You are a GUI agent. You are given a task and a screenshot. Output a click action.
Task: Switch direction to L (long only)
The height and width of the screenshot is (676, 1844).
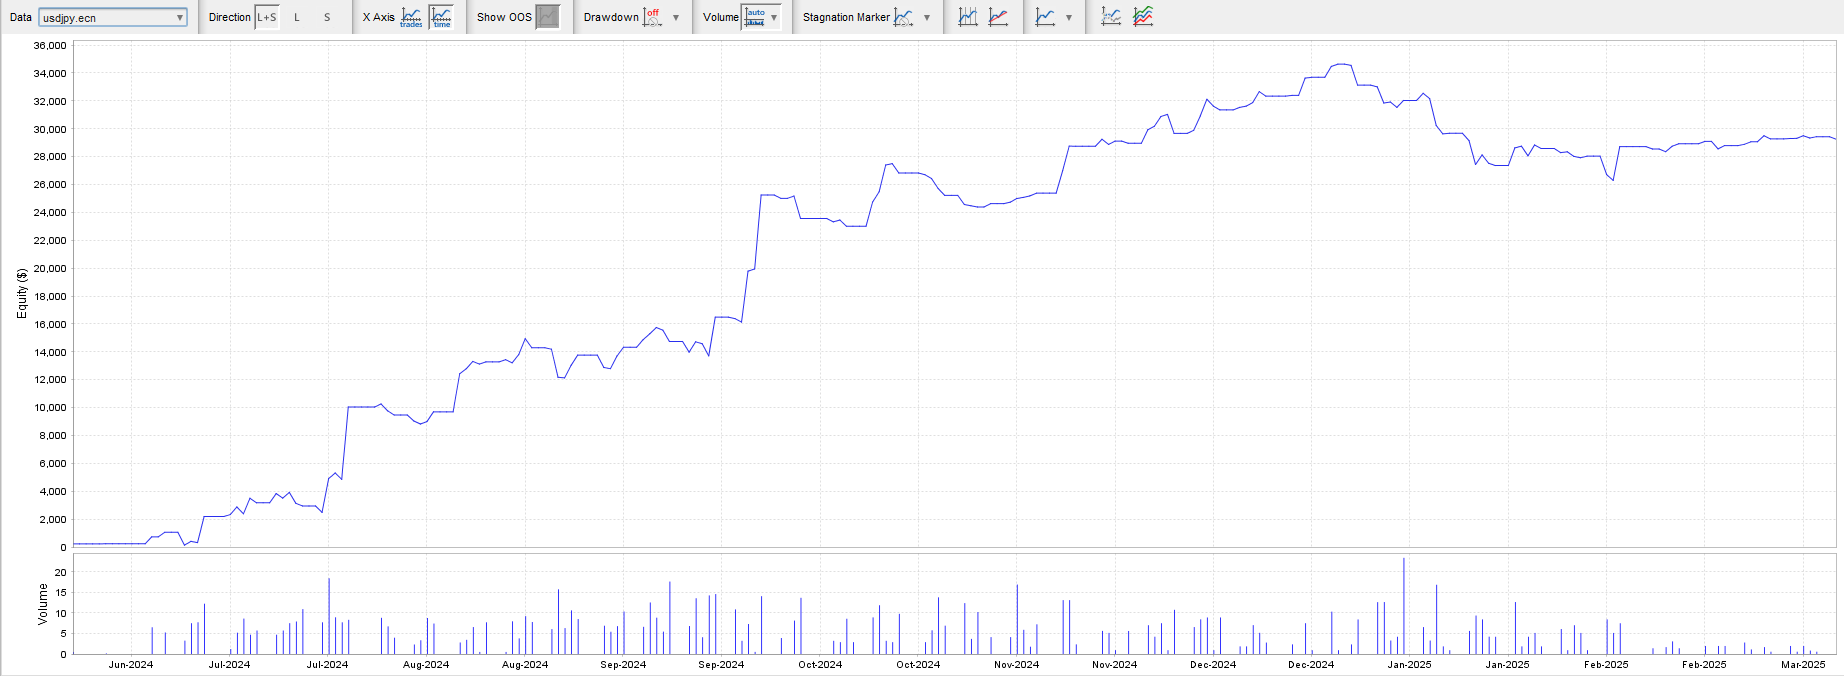[297, 17]
